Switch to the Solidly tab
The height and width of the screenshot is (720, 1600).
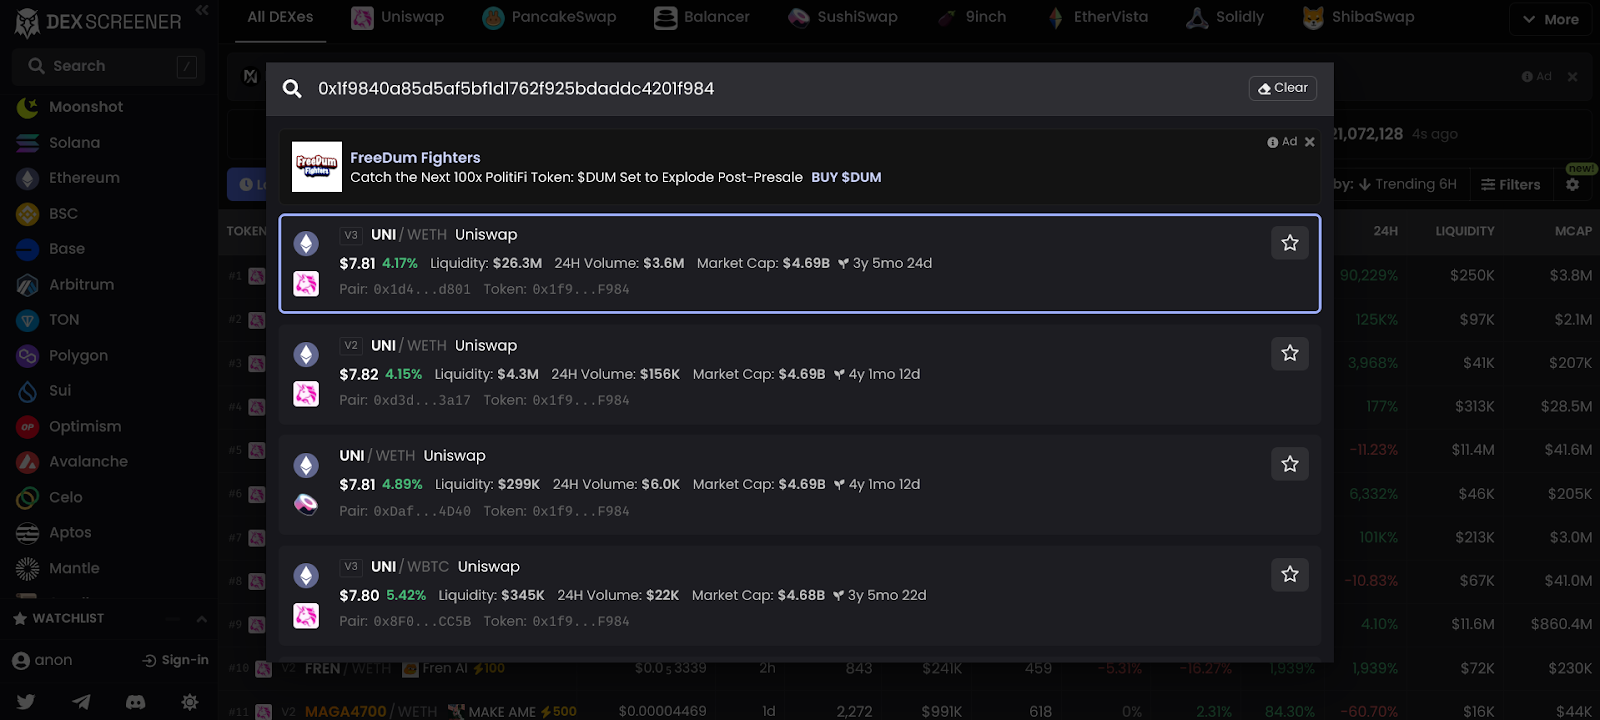click(x=1225, y=18)
